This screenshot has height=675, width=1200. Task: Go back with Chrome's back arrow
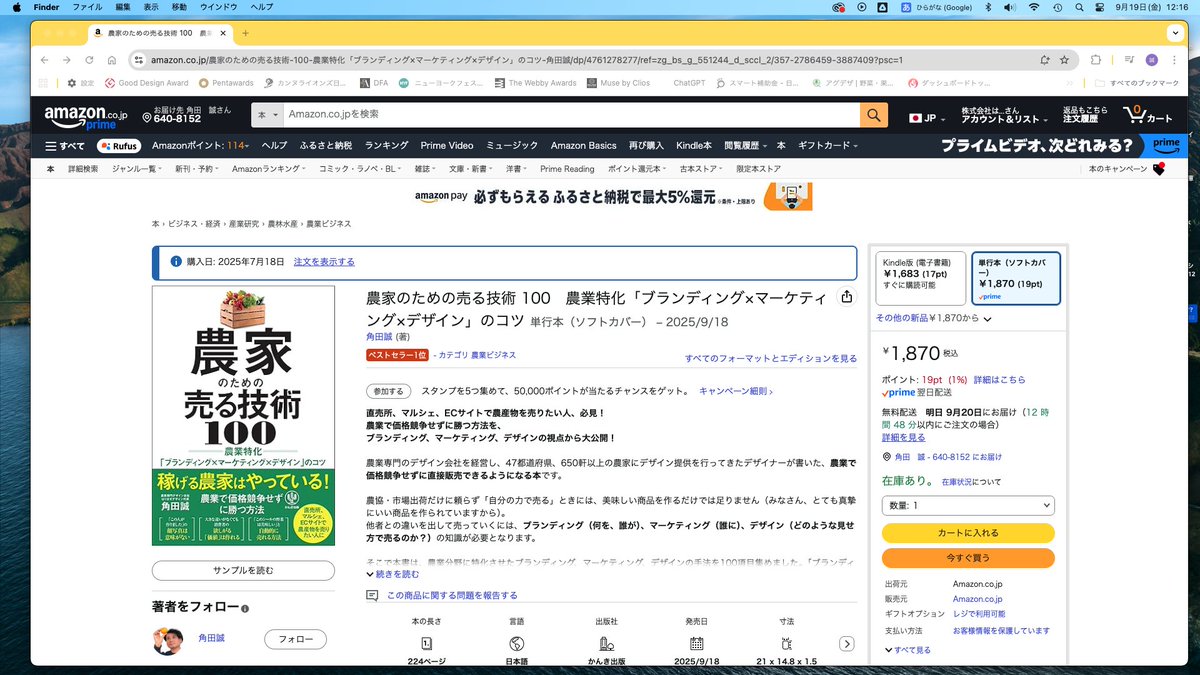click(44, 60)
